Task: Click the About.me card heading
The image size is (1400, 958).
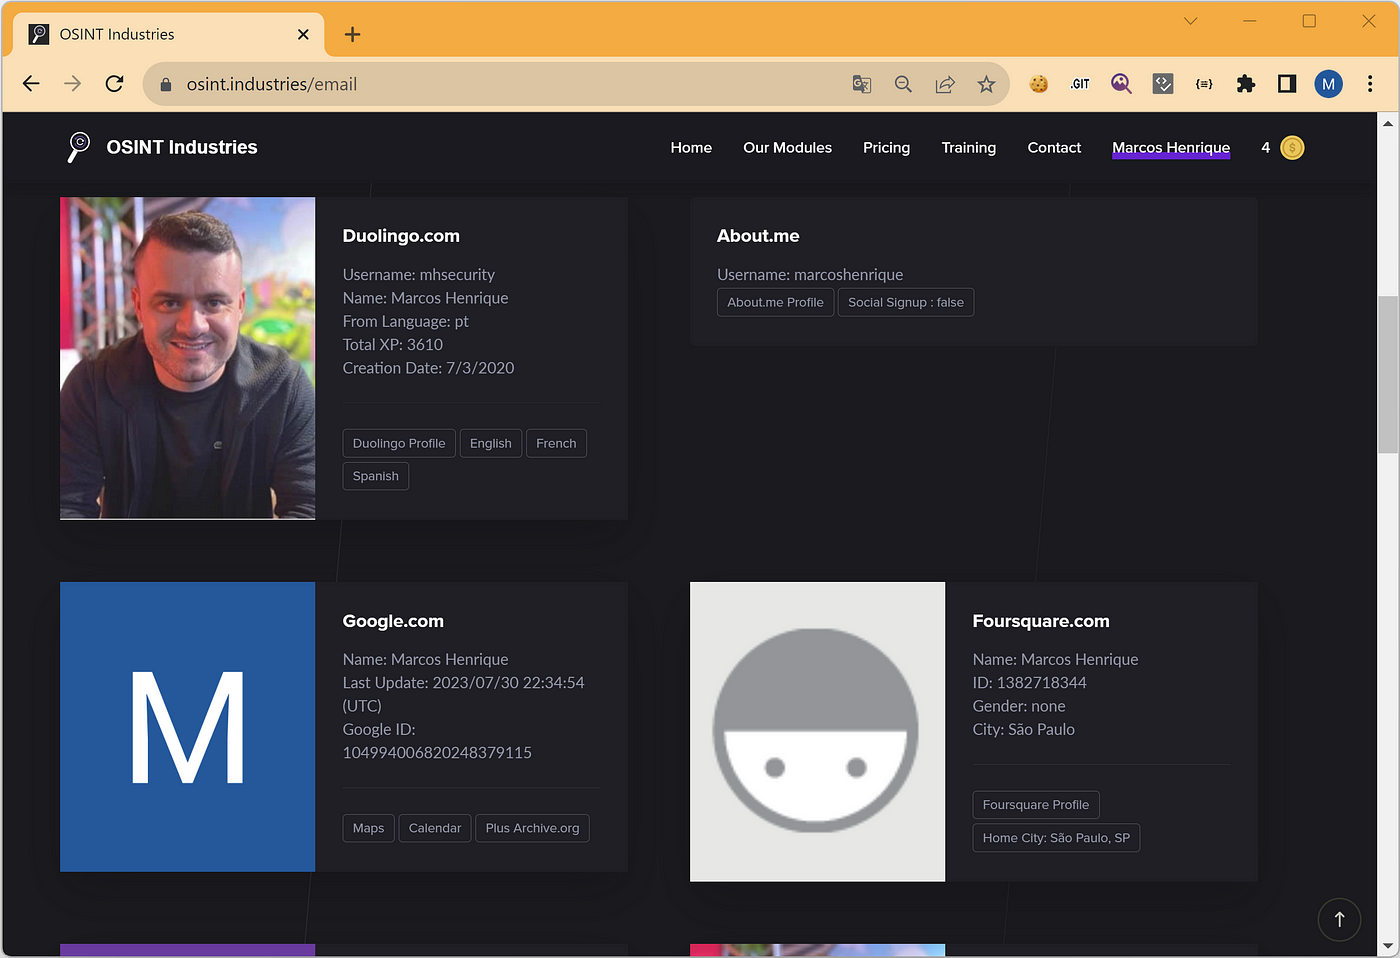Action: pos(758,236)
